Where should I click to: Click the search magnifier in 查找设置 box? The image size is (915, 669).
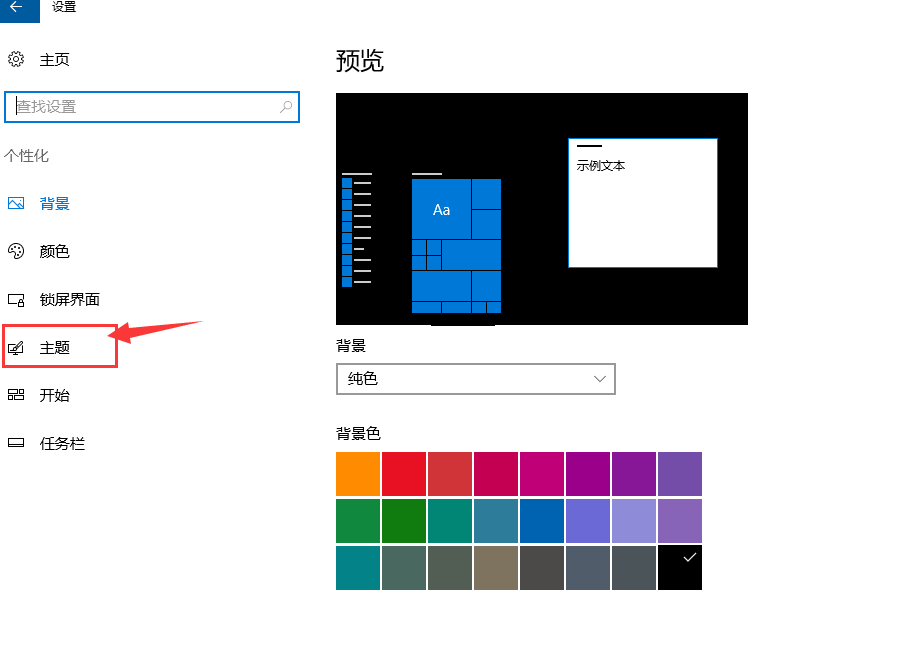pyautogui.click(x=283, y=107)
